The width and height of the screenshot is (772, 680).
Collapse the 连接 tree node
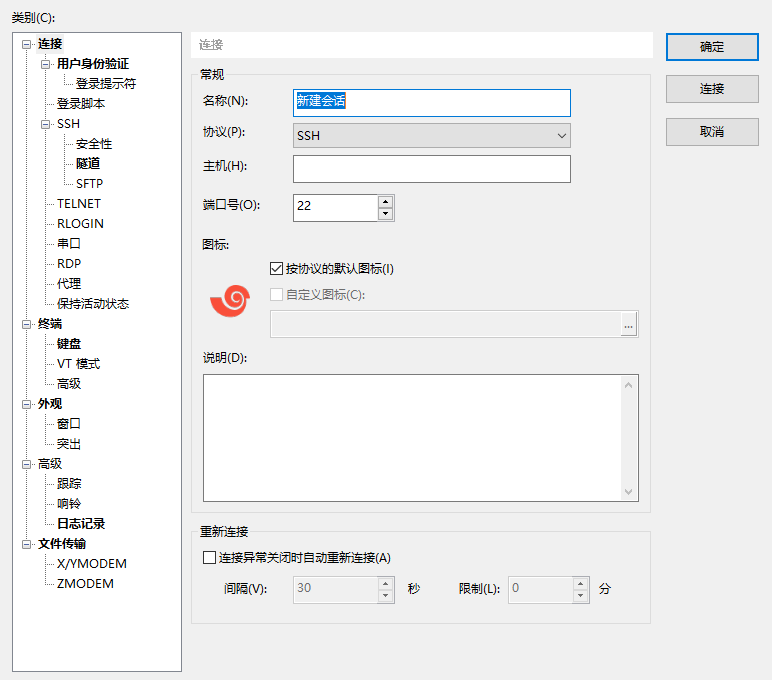point(27,44)
